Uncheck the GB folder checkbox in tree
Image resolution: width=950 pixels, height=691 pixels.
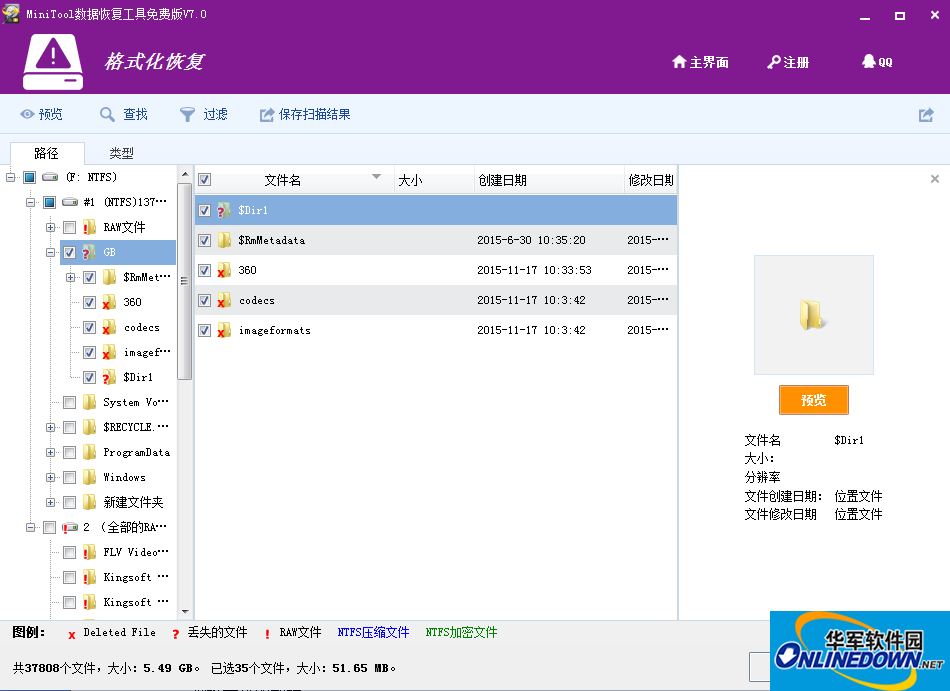pyautogui.click(x=69, y=252)
